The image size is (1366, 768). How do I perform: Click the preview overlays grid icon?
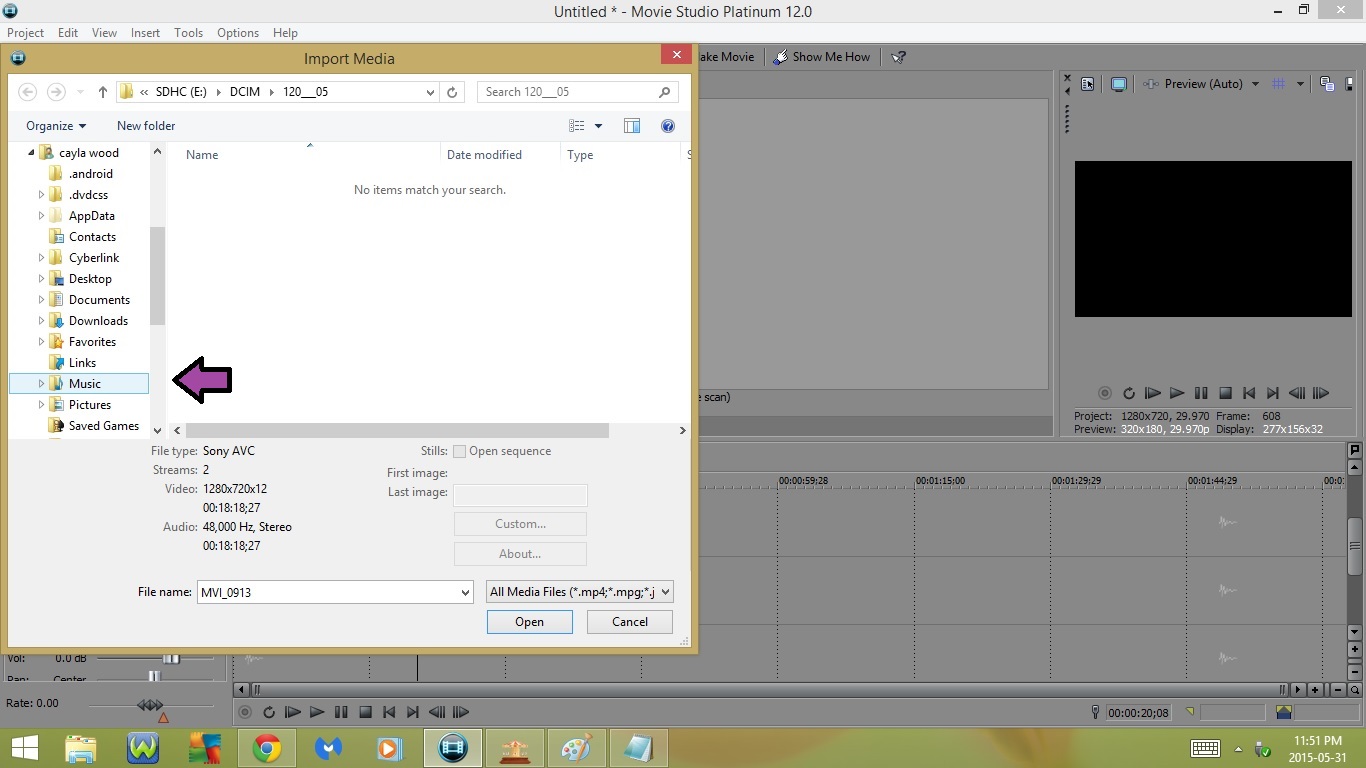pyautogui.click(x=1278, y=84)
